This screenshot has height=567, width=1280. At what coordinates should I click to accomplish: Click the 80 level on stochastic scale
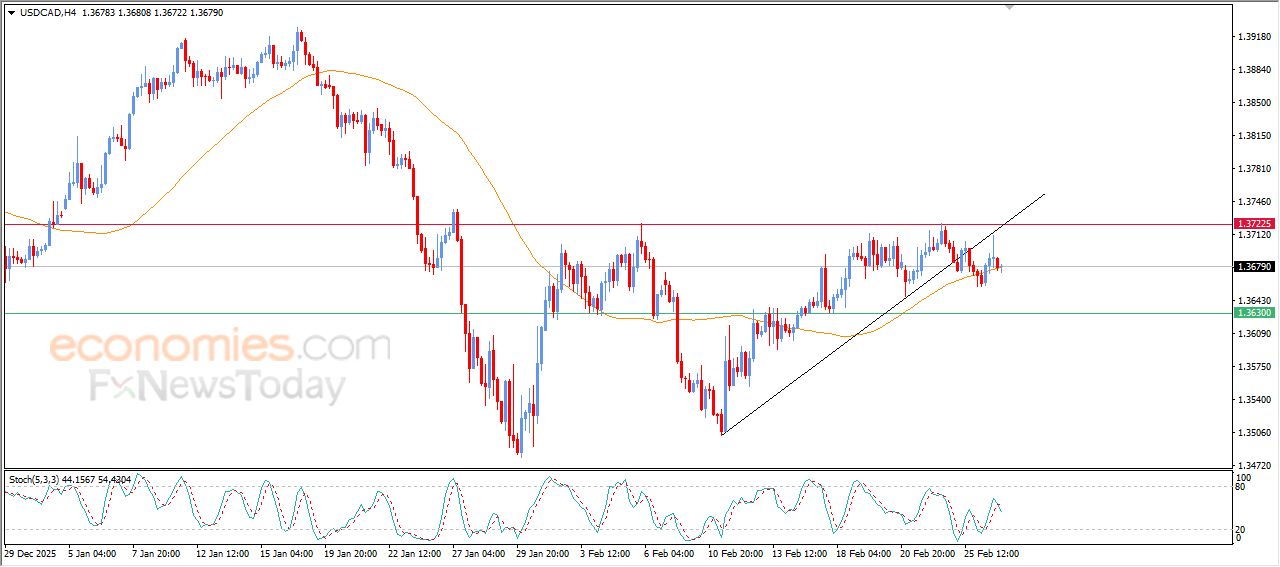1240,487
